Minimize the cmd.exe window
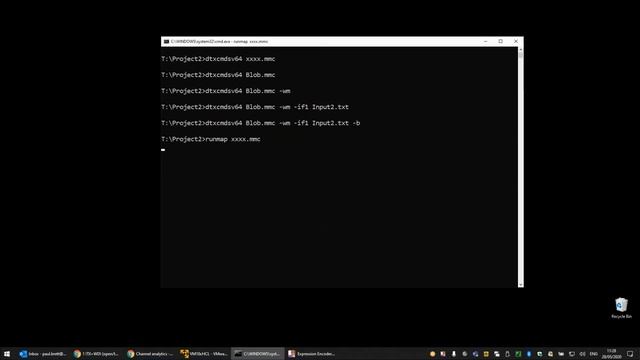The width and height of the screenshot is (640, 360). coord(485,41)
